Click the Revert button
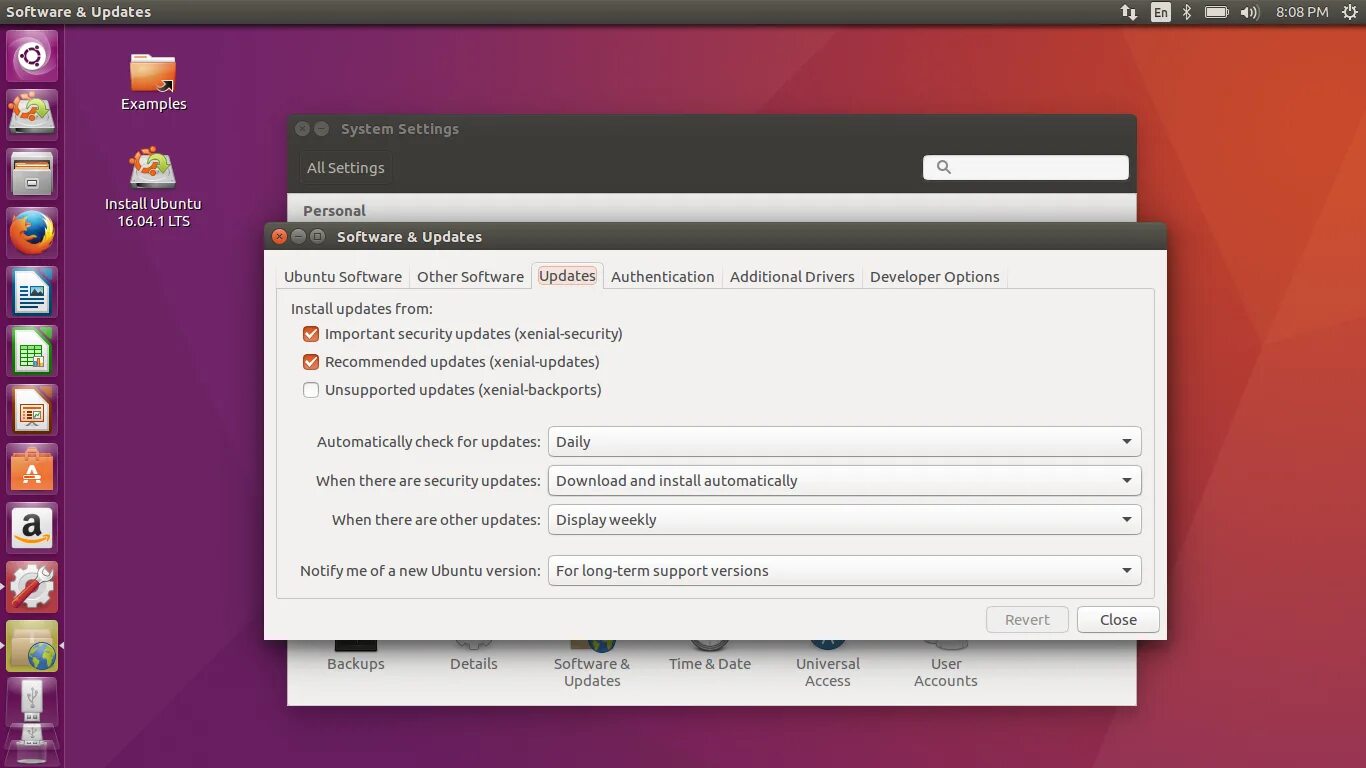The image size is (1366, 768). point(1027,620)
